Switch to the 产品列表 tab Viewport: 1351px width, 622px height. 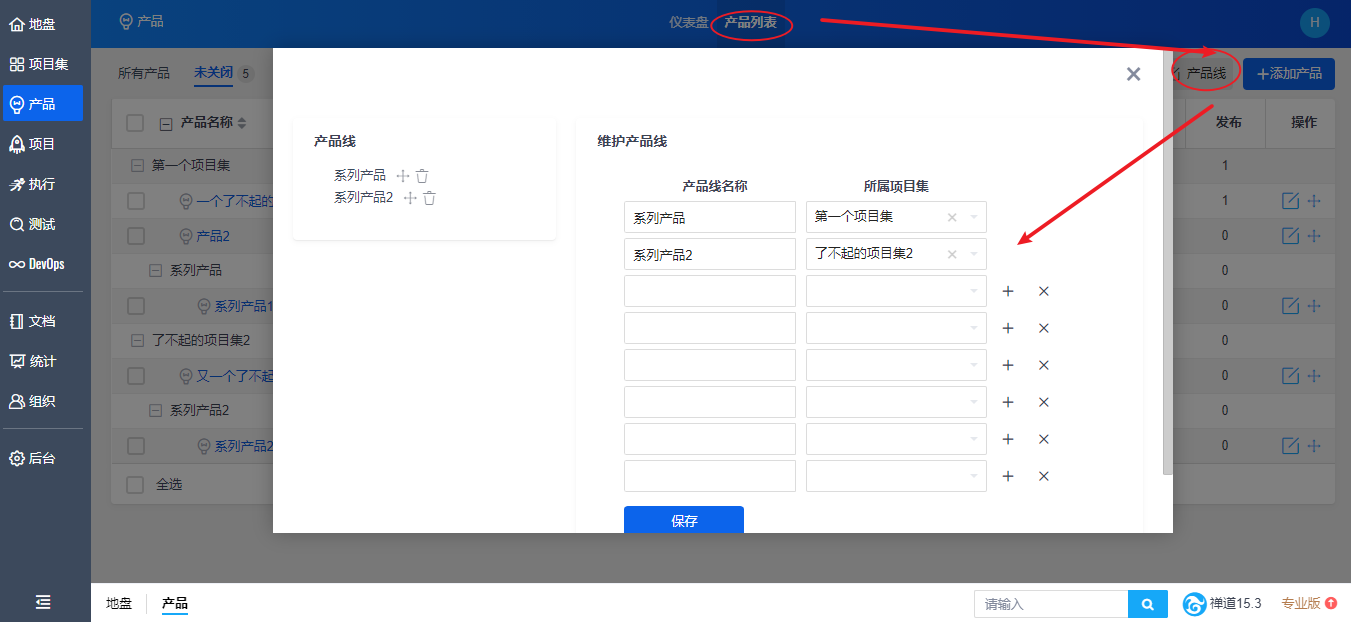click(x=750, y=22)
